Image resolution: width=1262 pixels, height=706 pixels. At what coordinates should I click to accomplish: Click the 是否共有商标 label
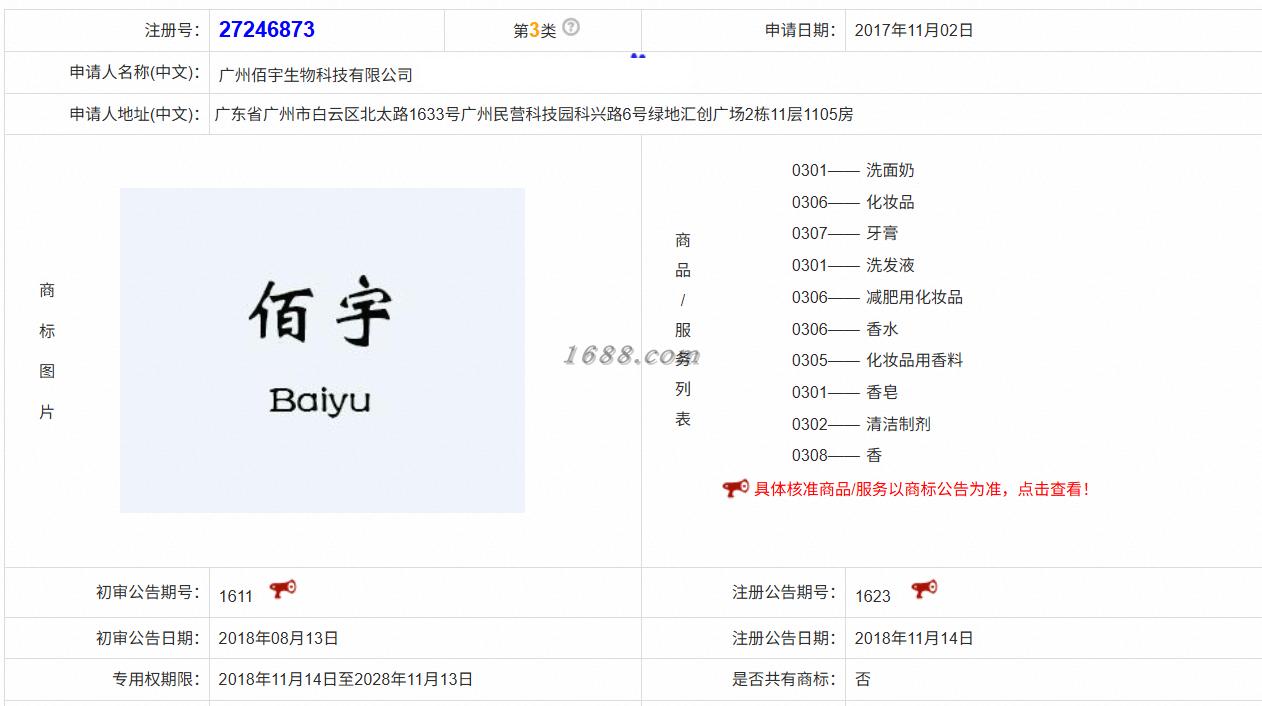pos(784,679)
